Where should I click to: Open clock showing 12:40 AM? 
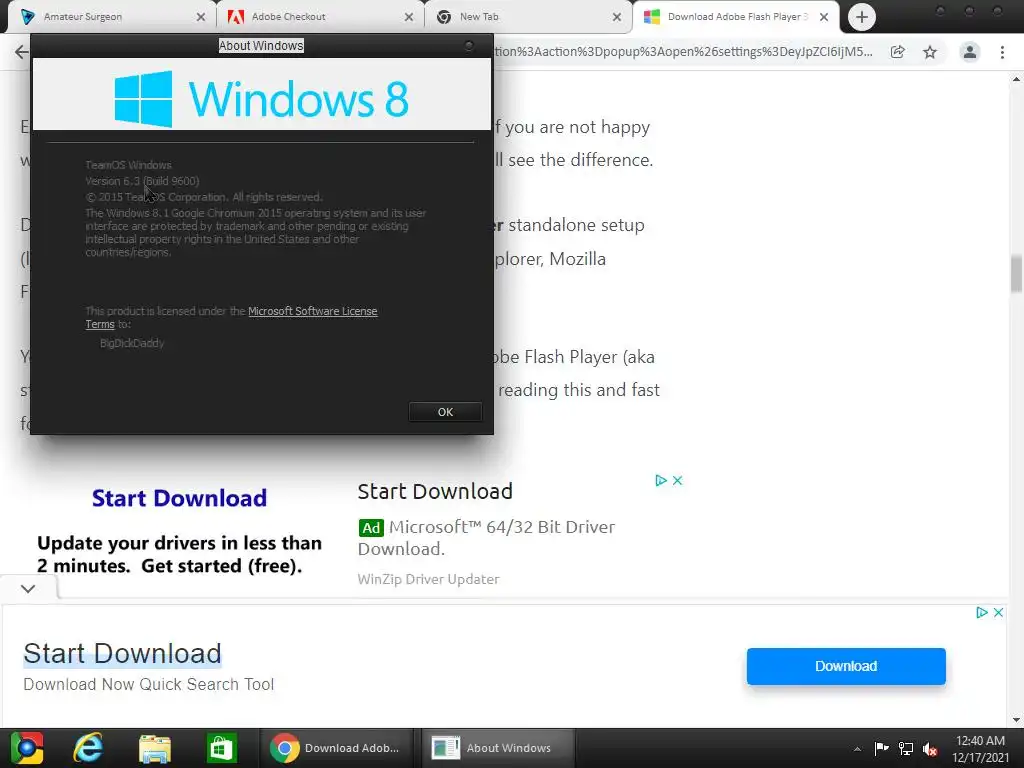[980, 749]
